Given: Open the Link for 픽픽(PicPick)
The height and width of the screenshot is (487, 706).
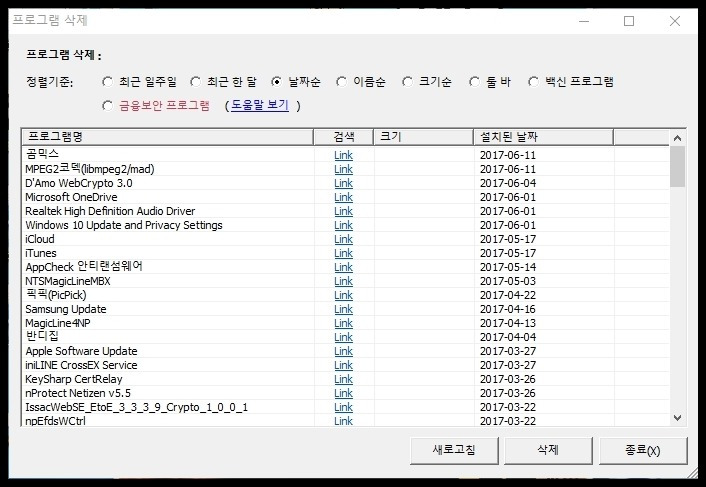Looking at the screenshot, I should coord(343,295).
